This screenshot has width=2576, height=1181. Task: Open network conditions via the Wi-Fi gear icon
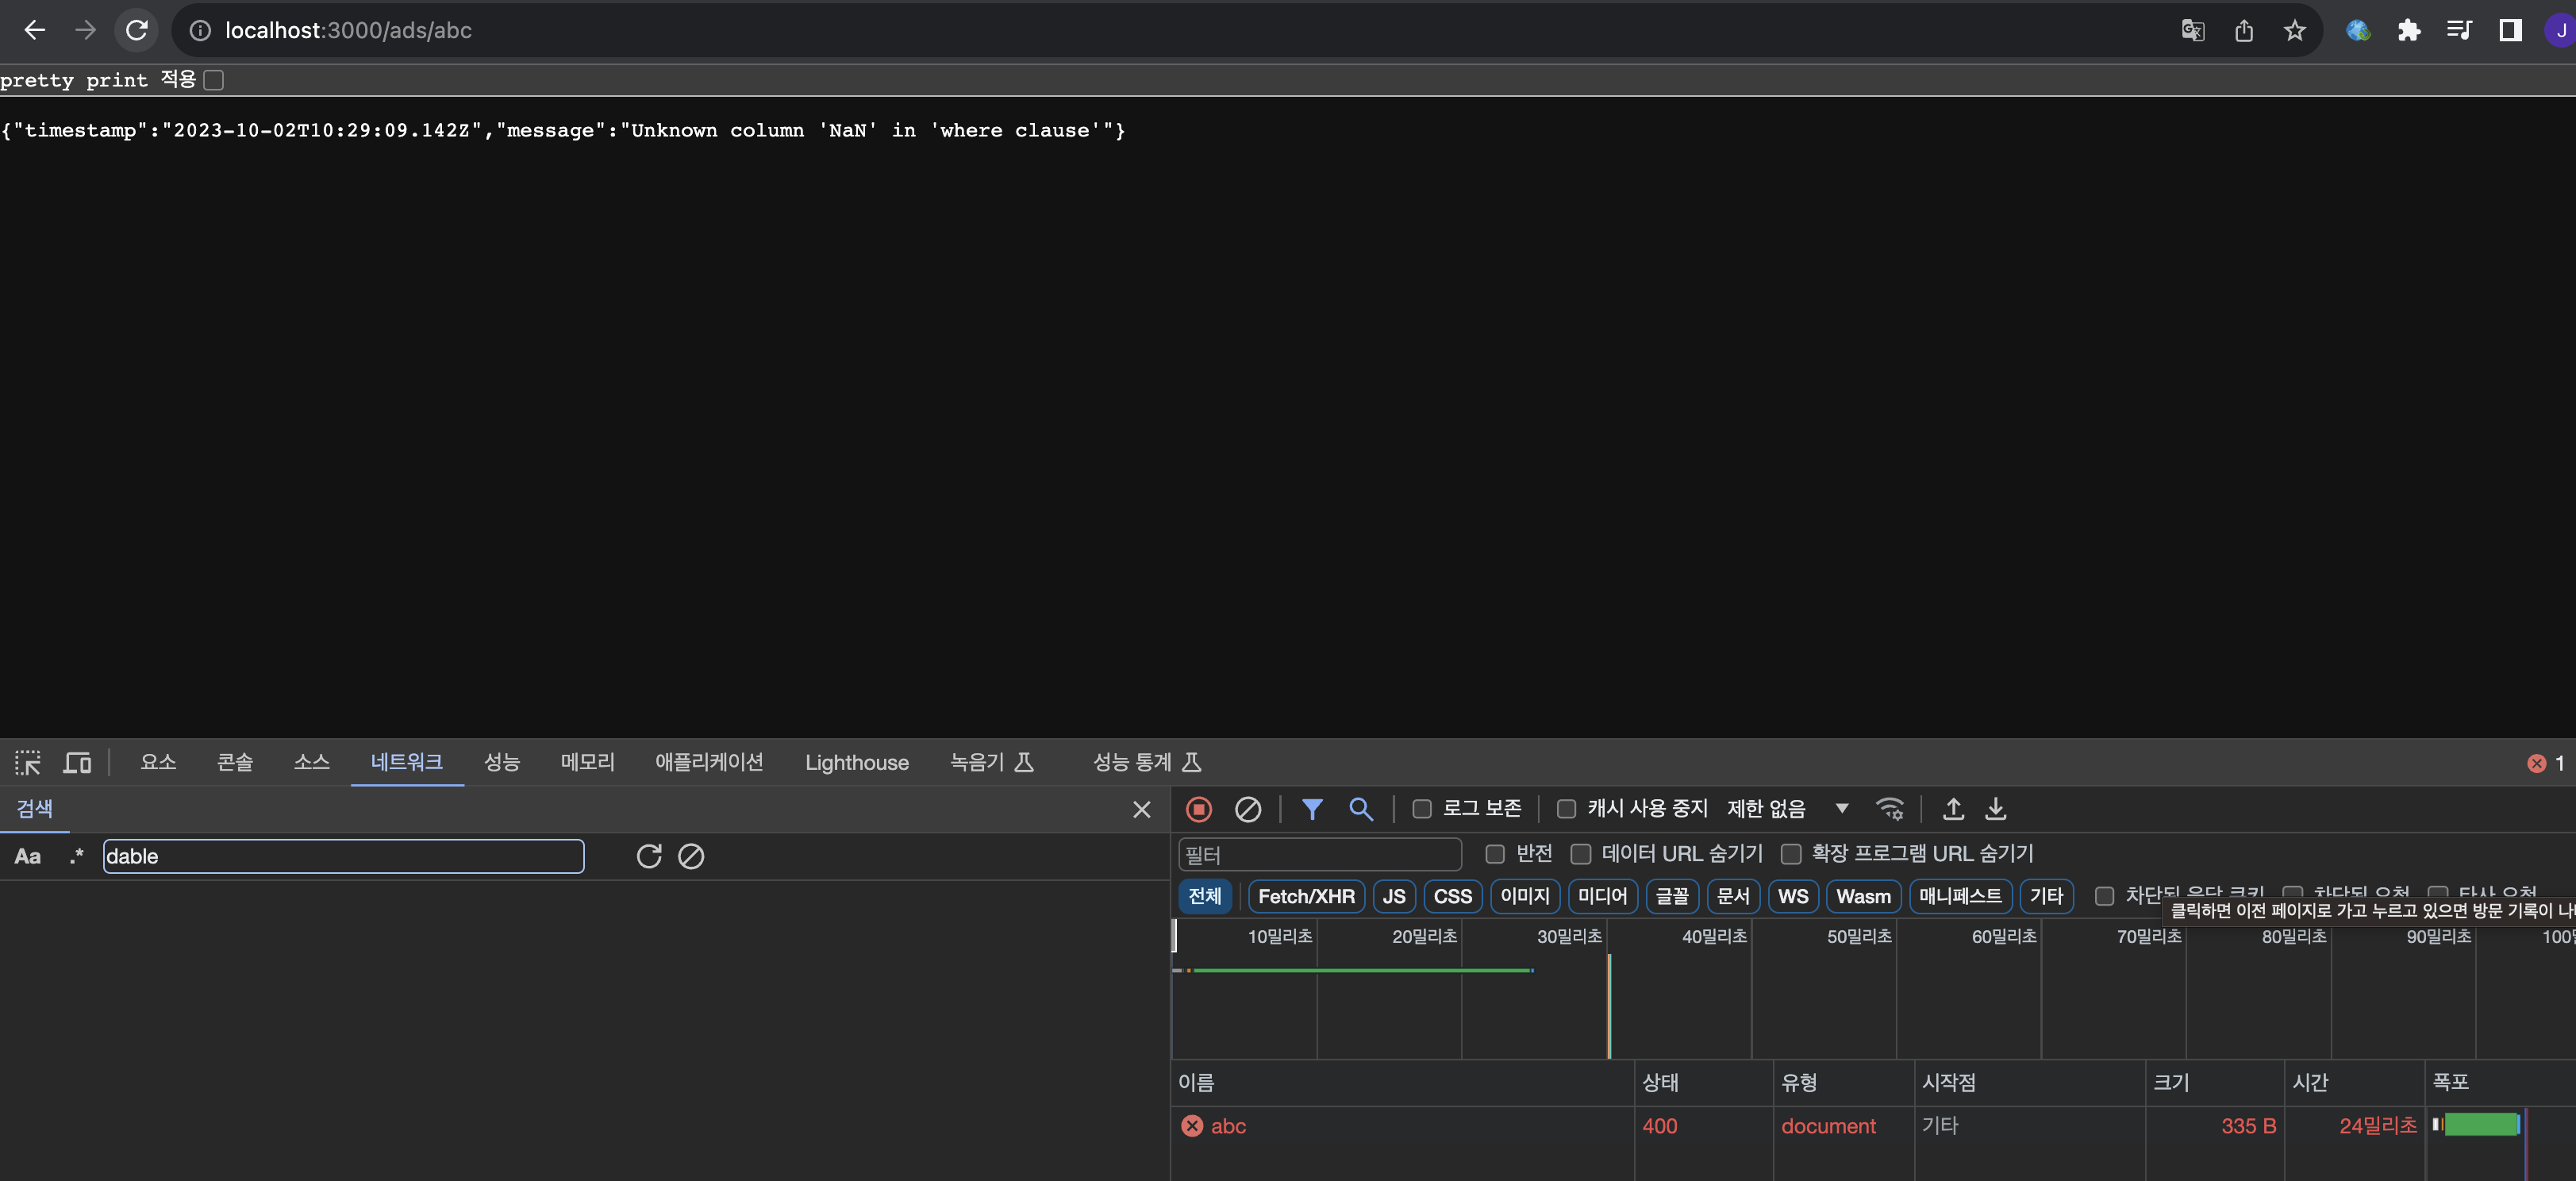pyautogui.click(x=1889, y=809)
